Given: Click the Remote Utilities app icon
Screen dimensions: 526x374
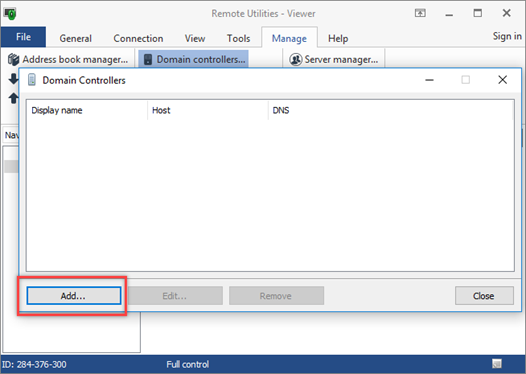Looking at the screenshot, I should click(x=10, y=14).
